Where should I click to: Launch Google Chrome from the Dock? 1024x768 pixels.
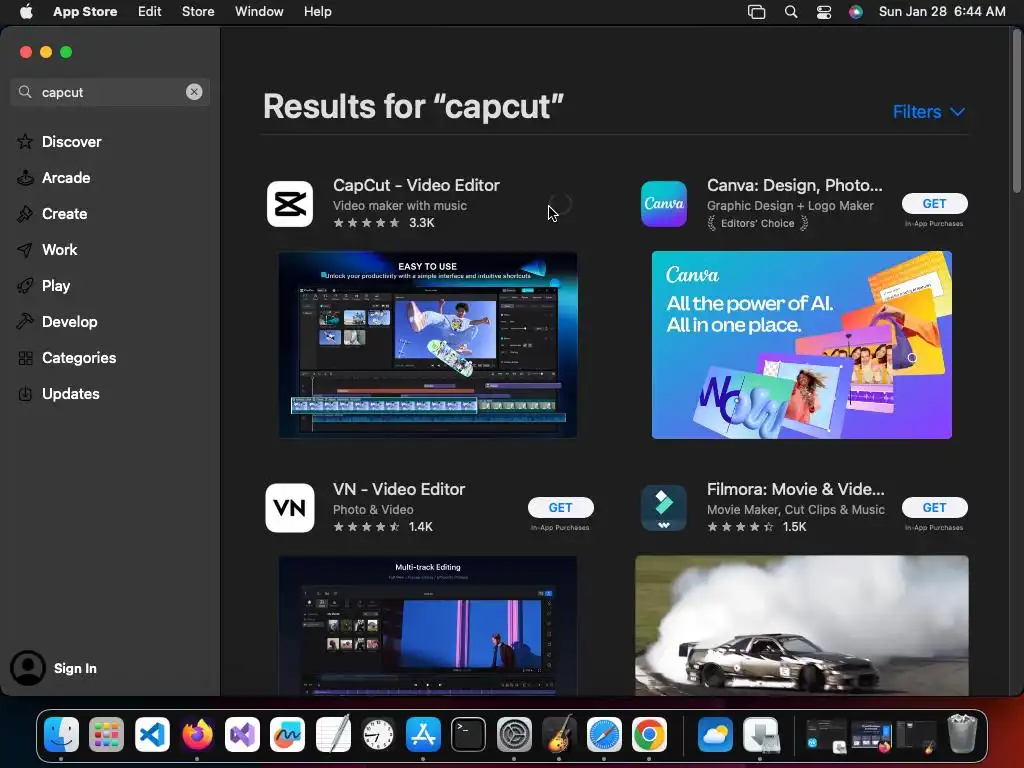pyautogui.click(x=649, y=734)
